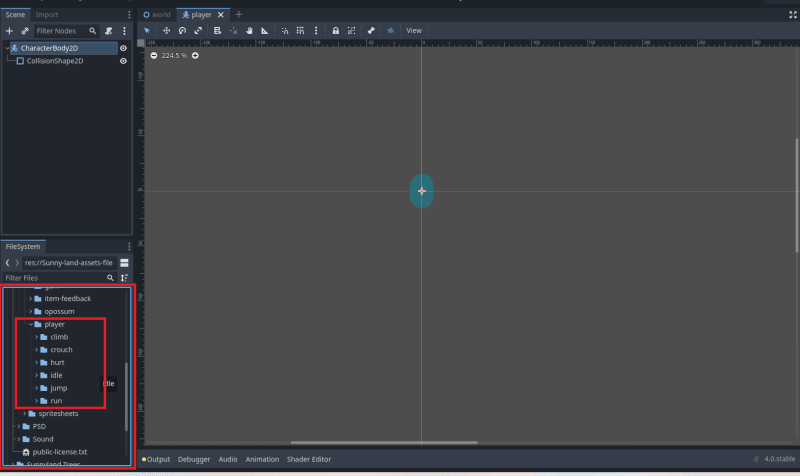The width and height of the screenshot is (800, 476).
Task: Open scene tree extra options menu
Action: [124, 31]
